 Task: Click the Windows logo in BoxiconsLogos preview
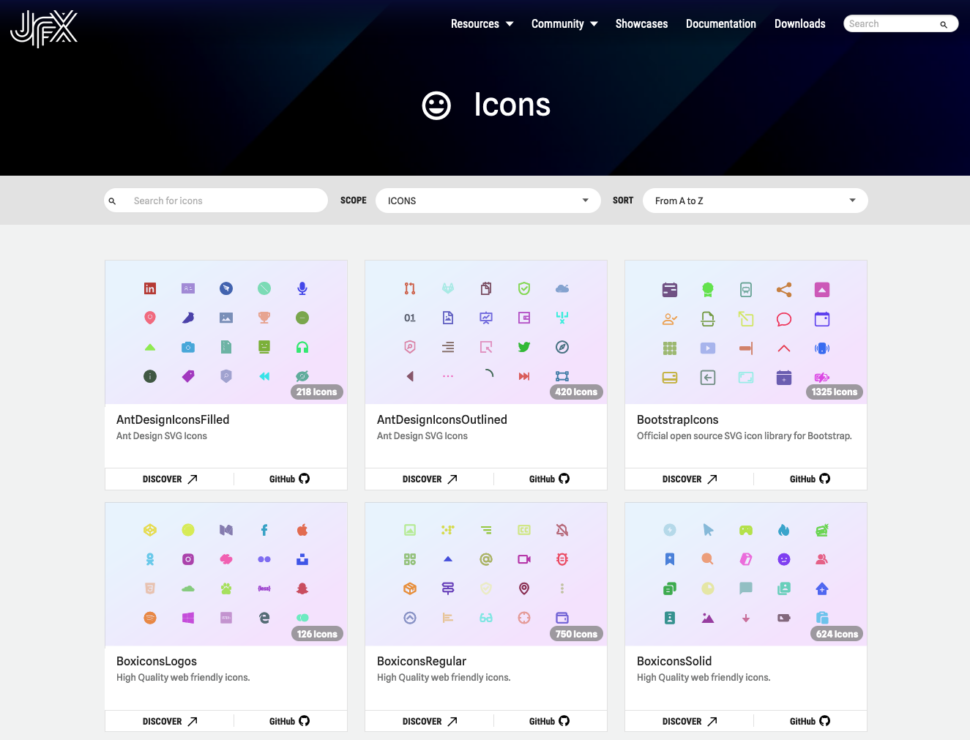coord(188,617)
